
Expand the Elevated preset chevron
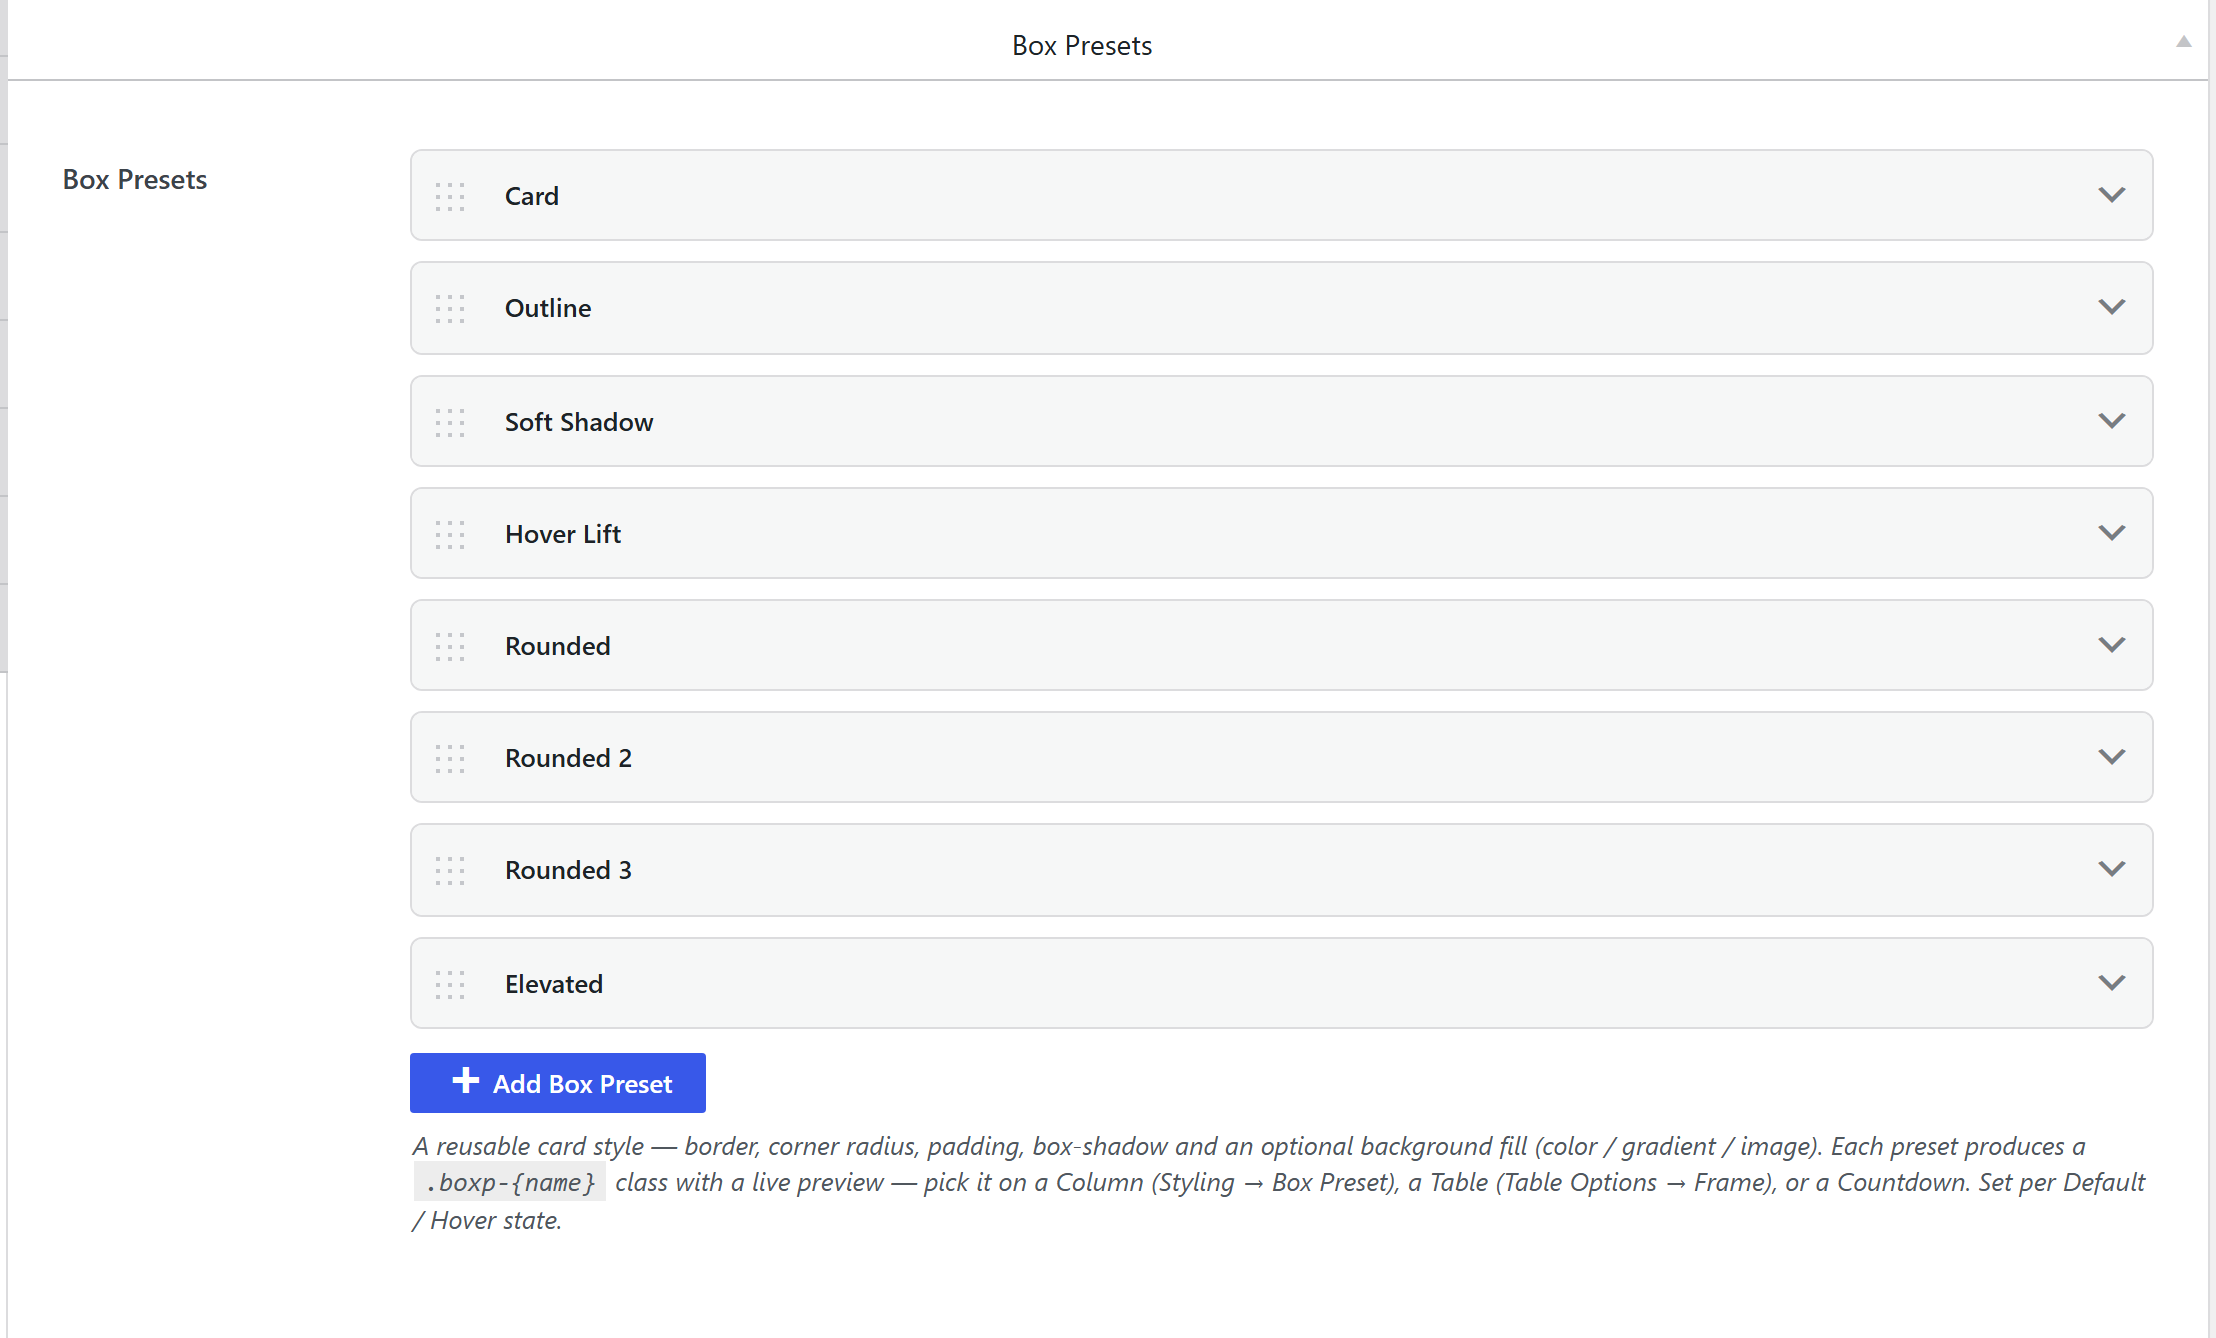tap(2111, 983)
